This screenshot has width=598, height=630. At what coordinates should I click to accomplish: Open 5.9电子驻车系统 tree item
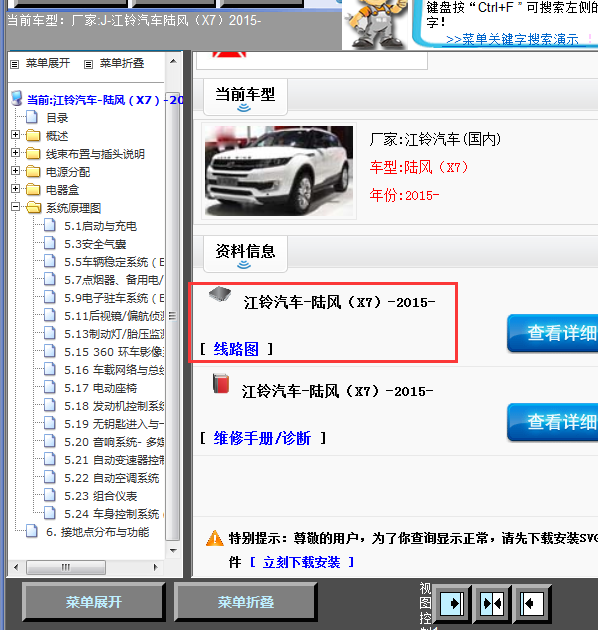coord(114,298)
